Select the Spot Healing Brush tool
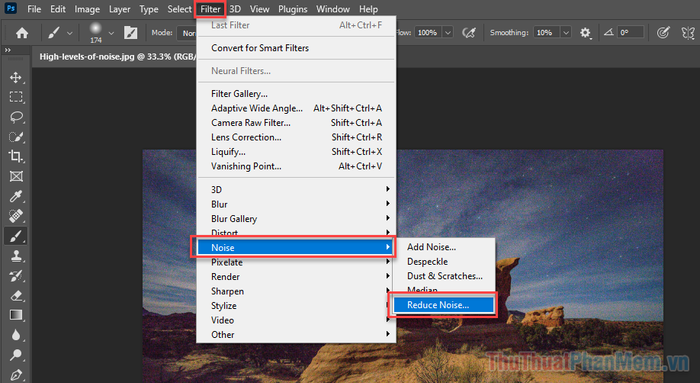700x383 pixels. point(16,216)
